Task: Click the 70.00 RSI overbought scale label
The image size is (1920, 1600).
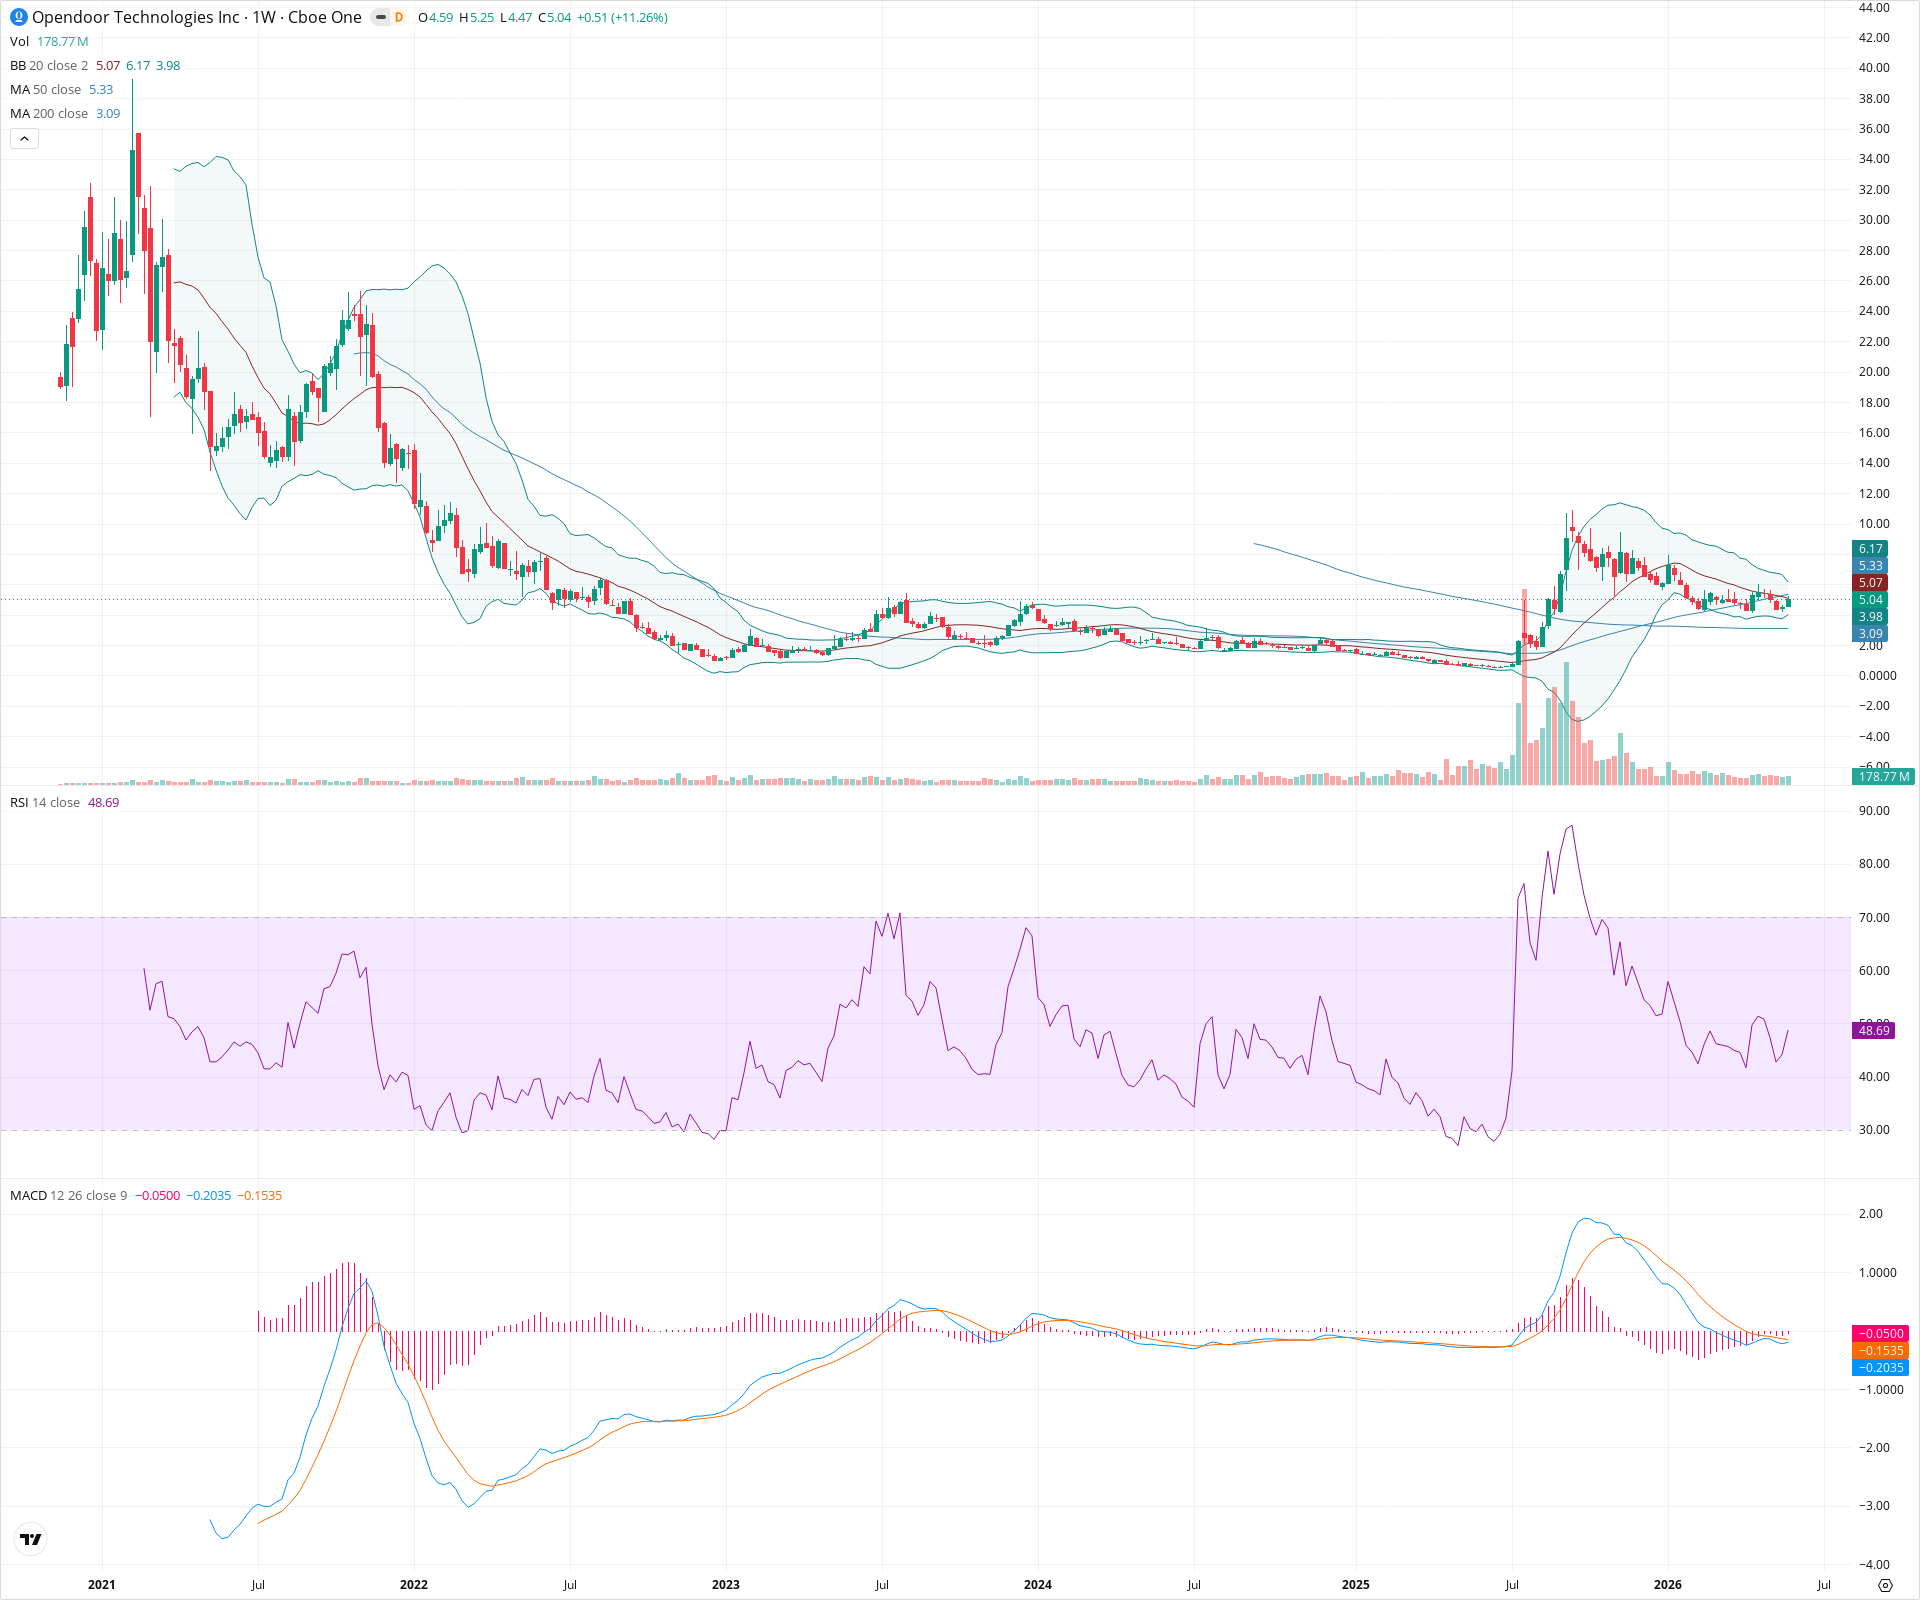Action: tap(1874, 917)
